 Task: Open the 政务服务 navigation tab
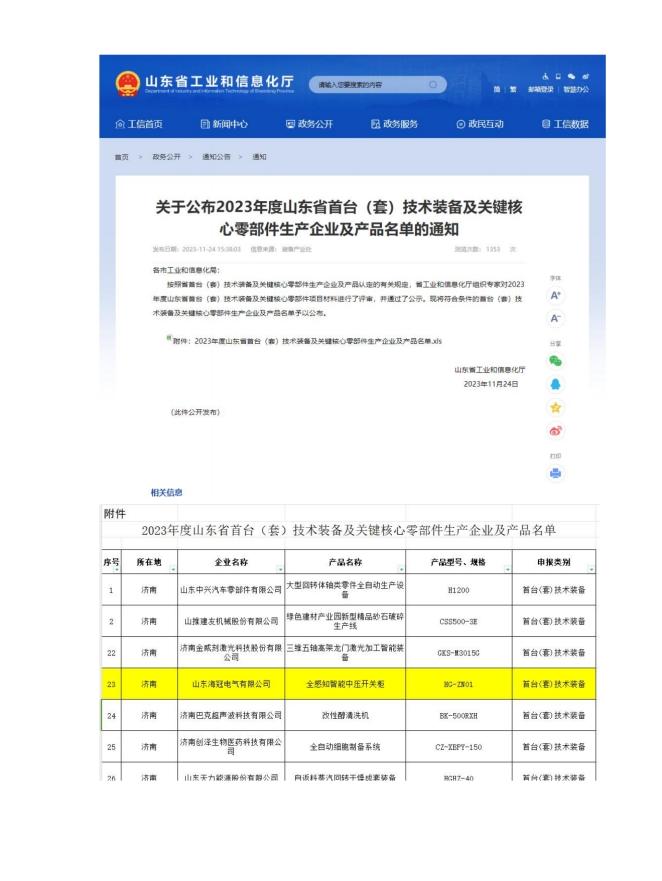pyautogui.click(x=395, y=124)
